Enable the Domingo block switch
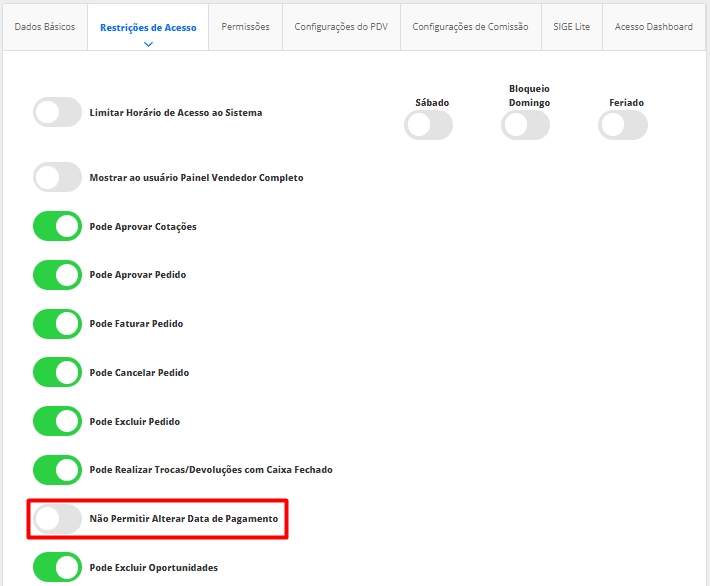This screenshot has height=586, width=710. pyautogui.click(x=526, y=125)
